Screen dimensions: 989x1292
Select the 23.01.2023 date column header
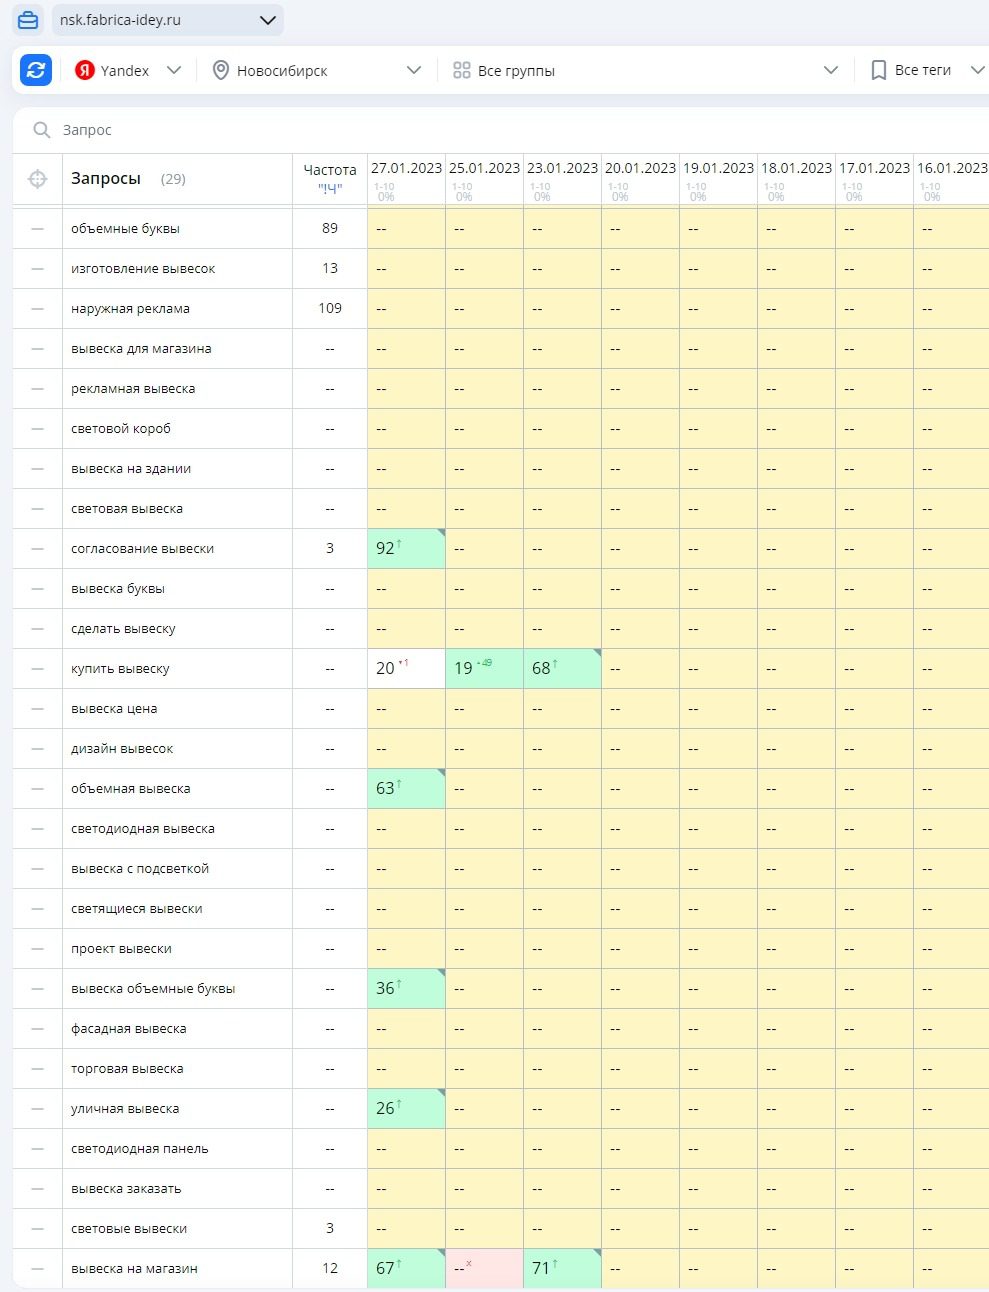pos(562,168)
